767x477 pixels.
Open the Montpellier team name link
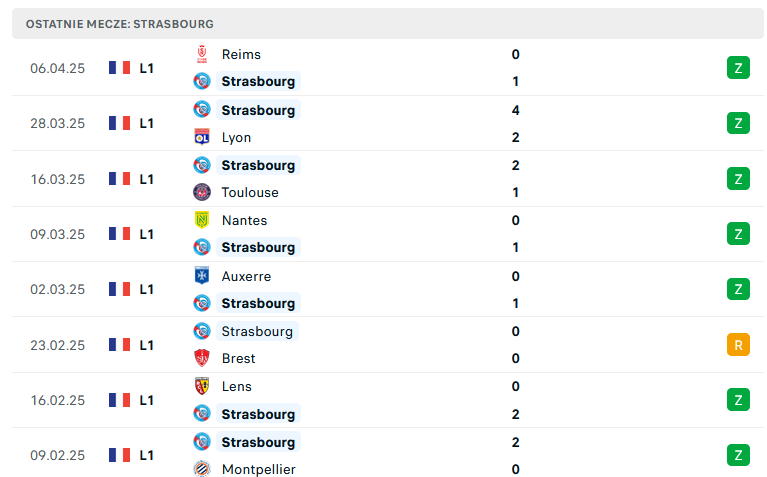click(x=258, y=469)
